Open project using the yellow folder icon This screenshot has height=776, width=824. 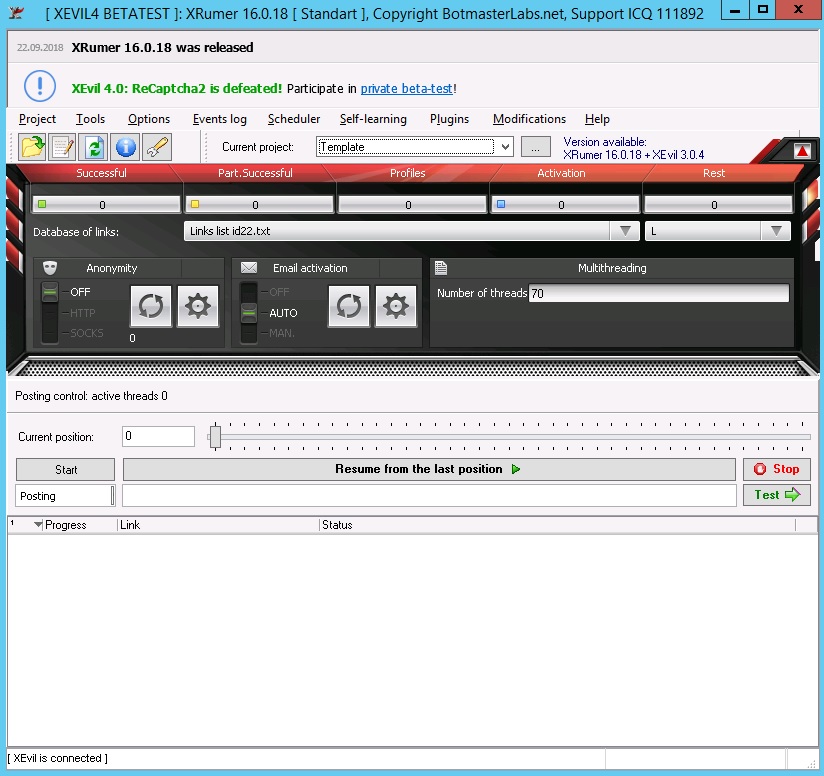(x=32, y=147)
